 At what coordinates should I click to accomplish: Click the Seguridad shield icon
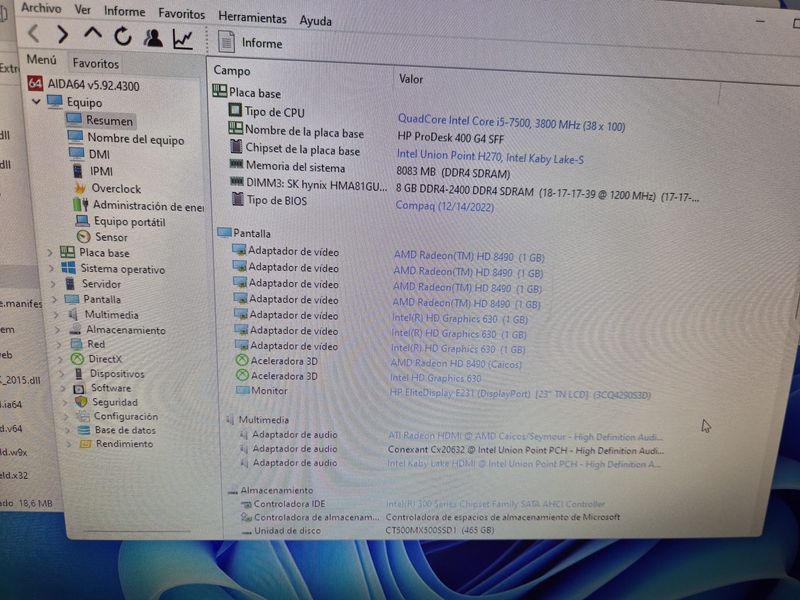81,402
